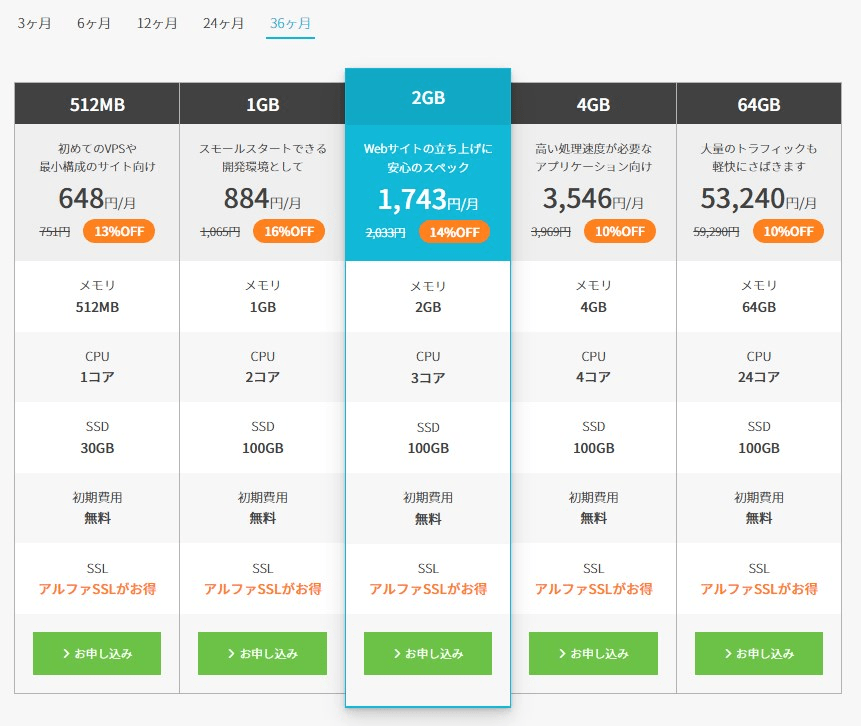
Task: Open アルファSSLがお得 link in 1GB column
Action: pyautogui.click(x=262, y=589)
